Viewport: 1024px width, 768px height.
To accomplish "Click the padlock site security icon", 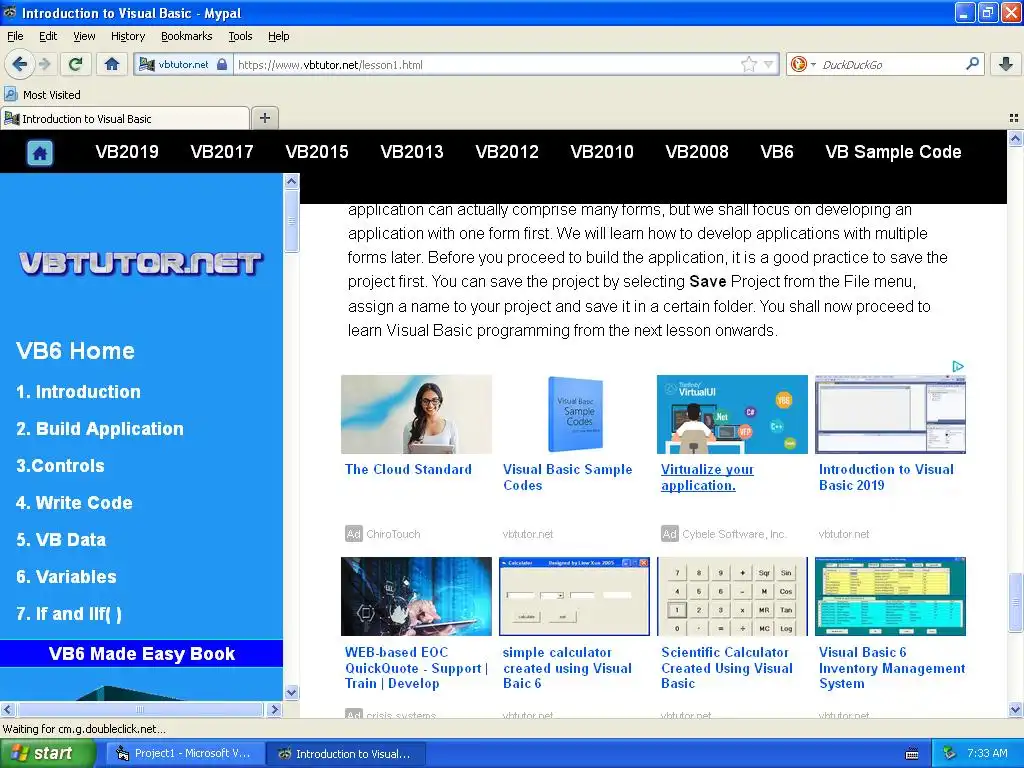I will point(222,64).
